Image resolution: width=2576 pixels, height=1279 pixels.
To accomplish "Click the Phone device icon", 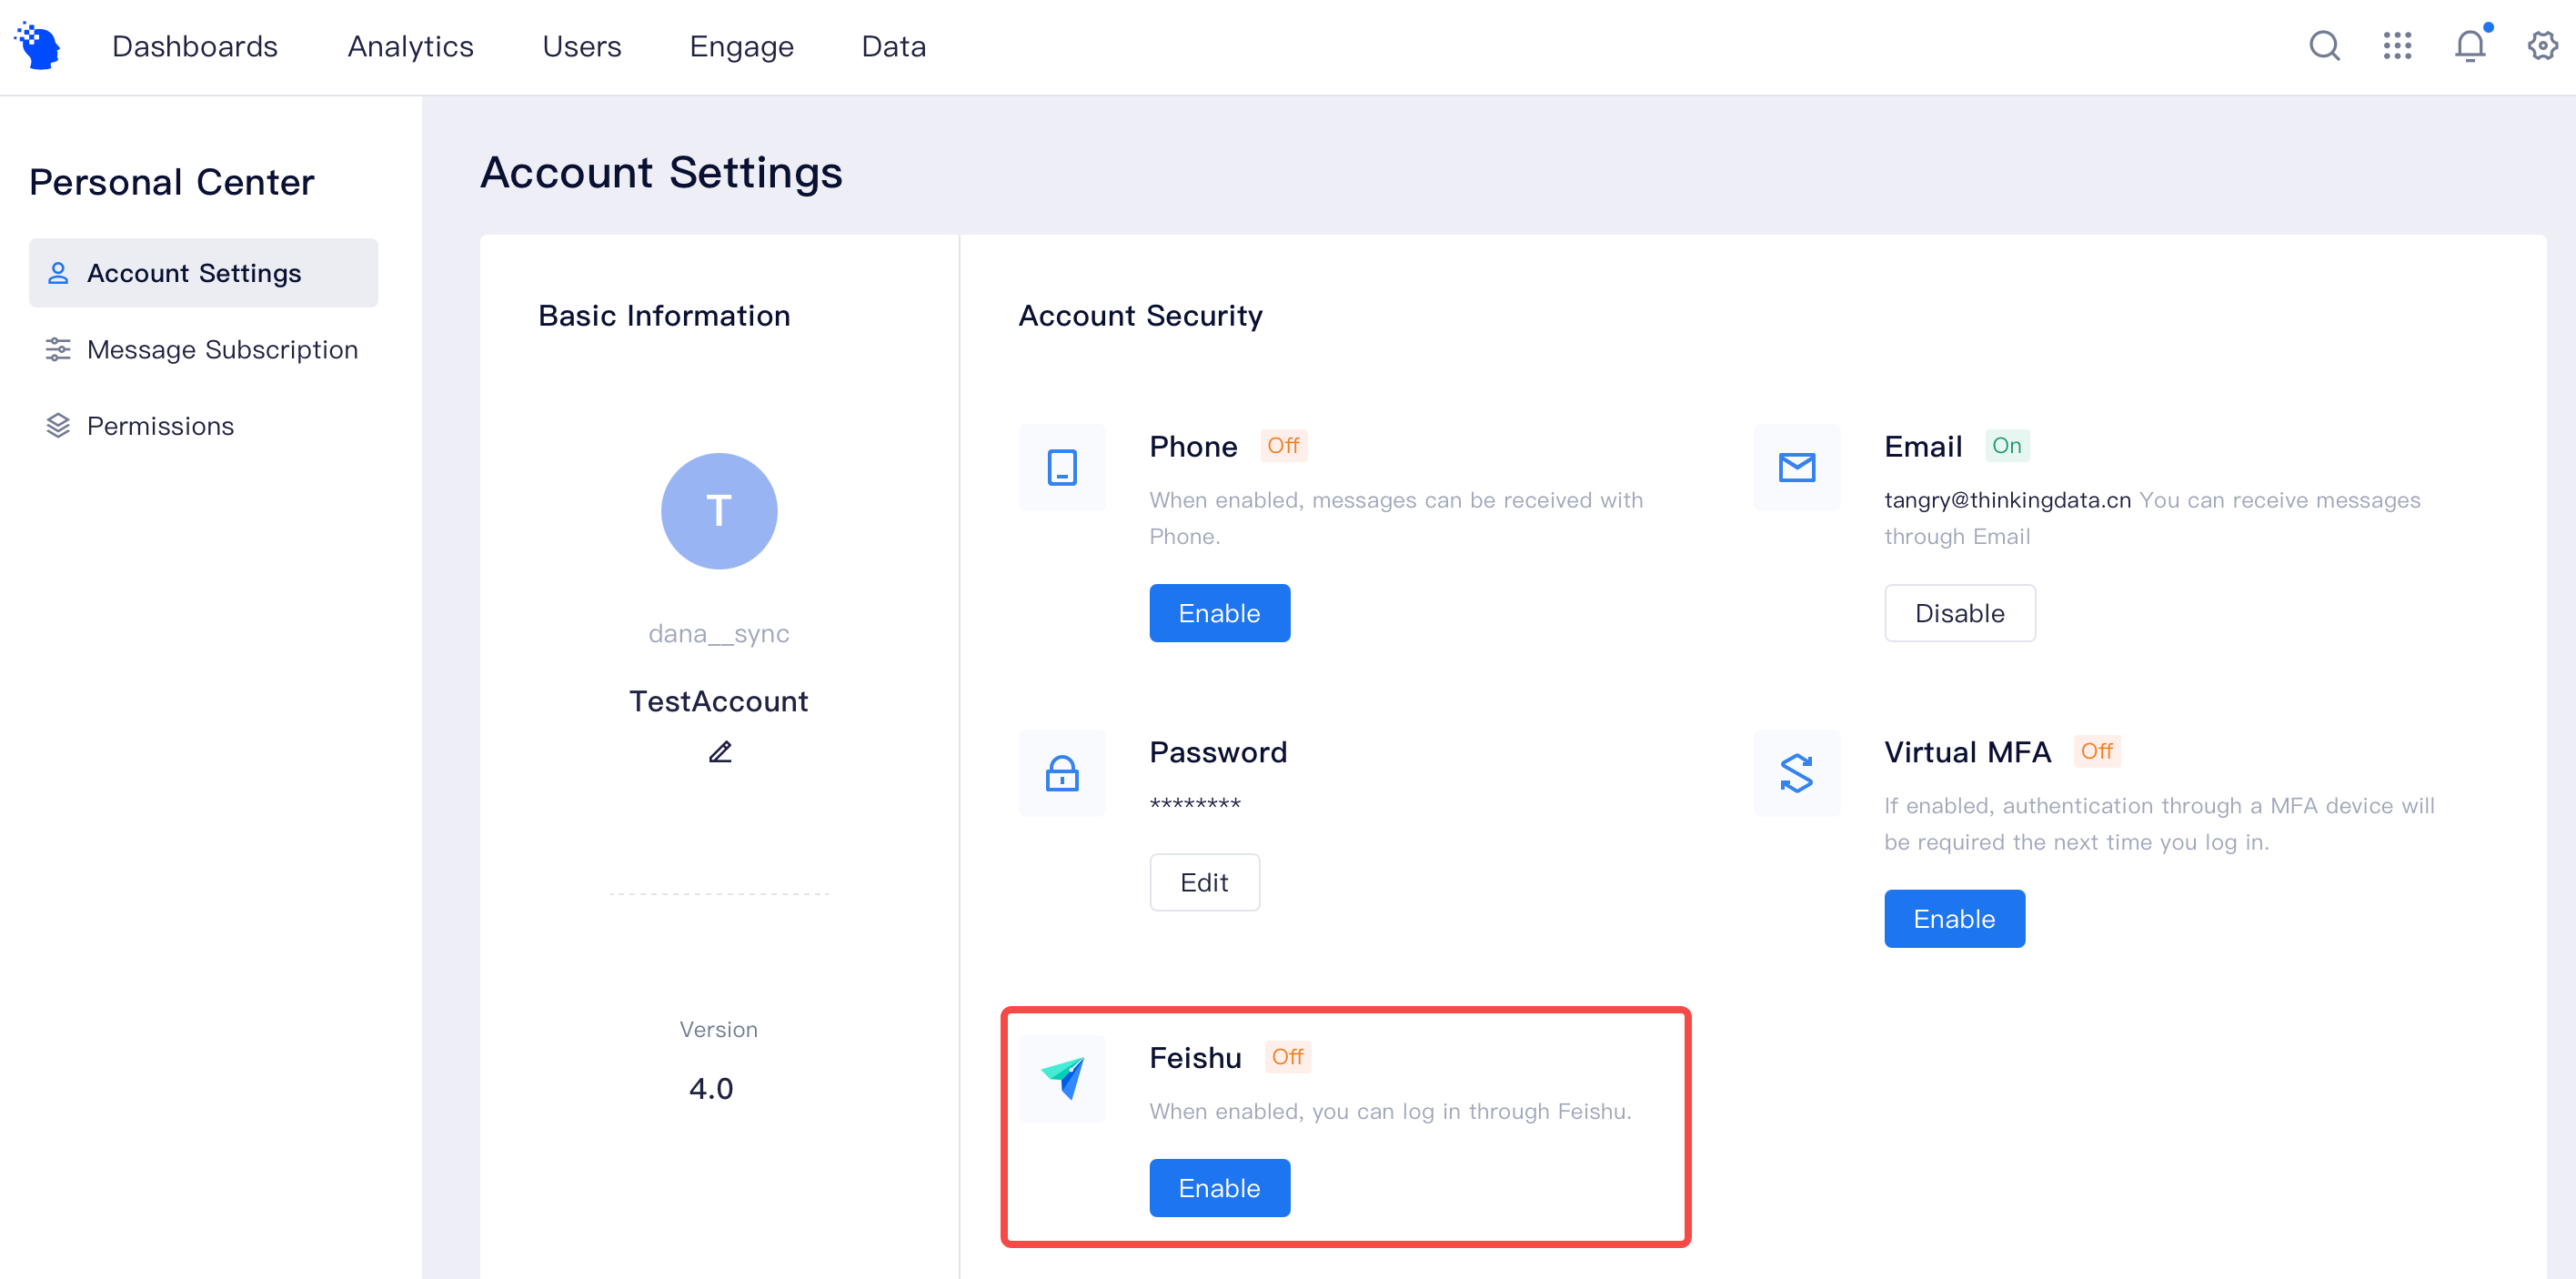I will tap(1062, 467).
